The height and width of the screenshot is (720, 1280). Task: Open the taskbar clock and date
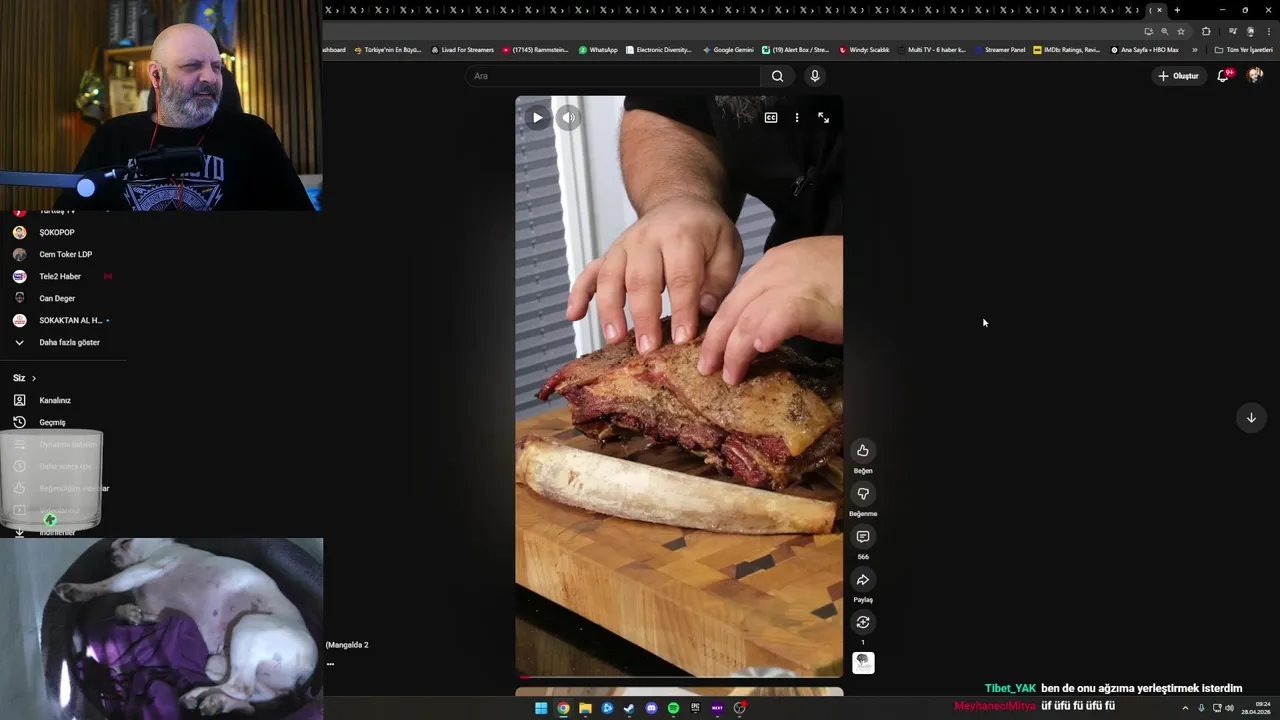pyautogui.click(x=1257, y=708)
